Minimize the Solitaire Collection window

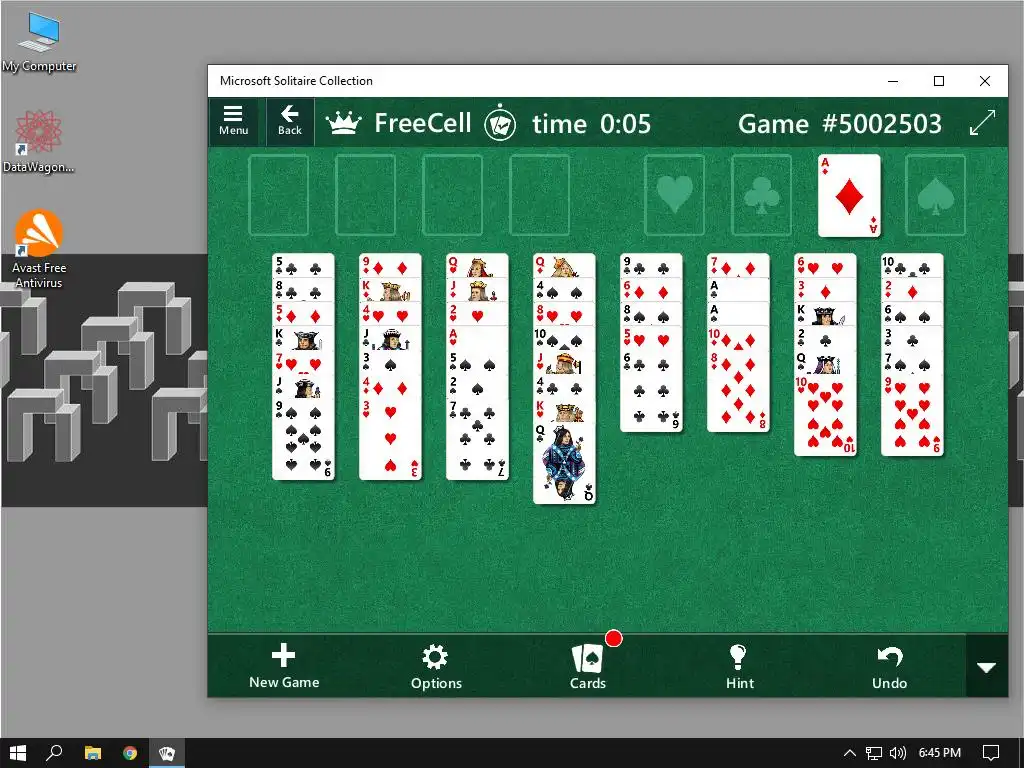pos(893,81)
